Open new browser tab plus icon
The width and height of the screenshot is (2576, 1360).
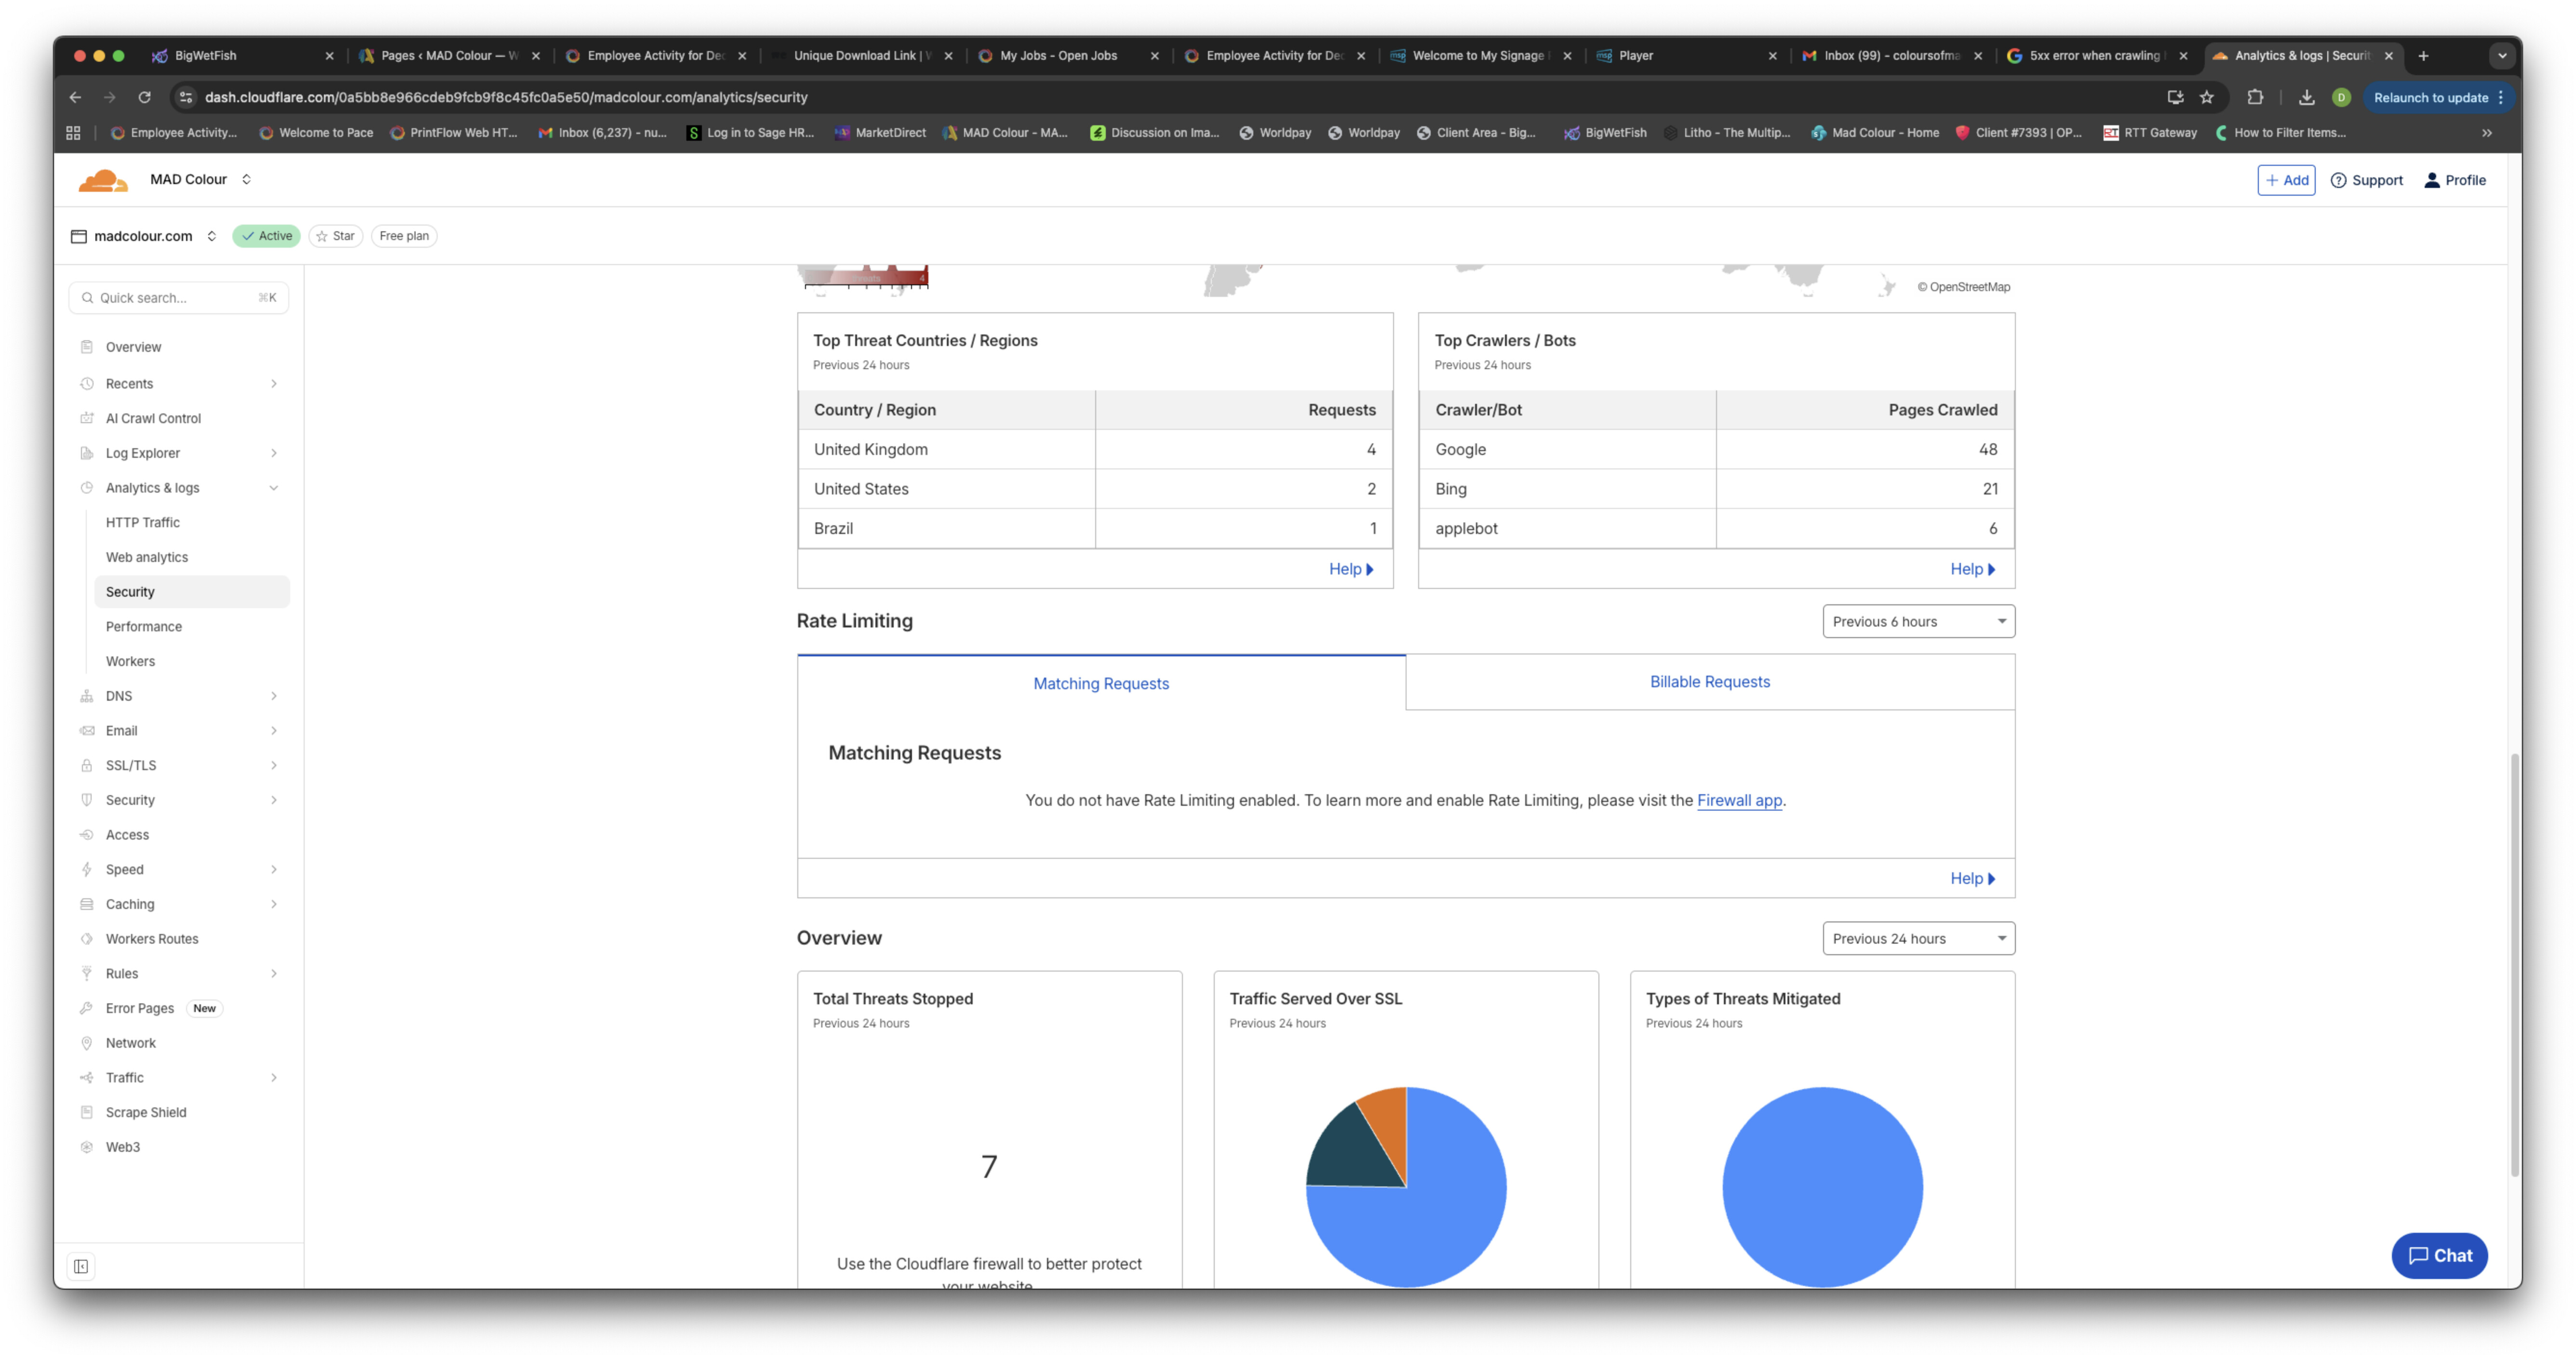[x=2423, y=56]
